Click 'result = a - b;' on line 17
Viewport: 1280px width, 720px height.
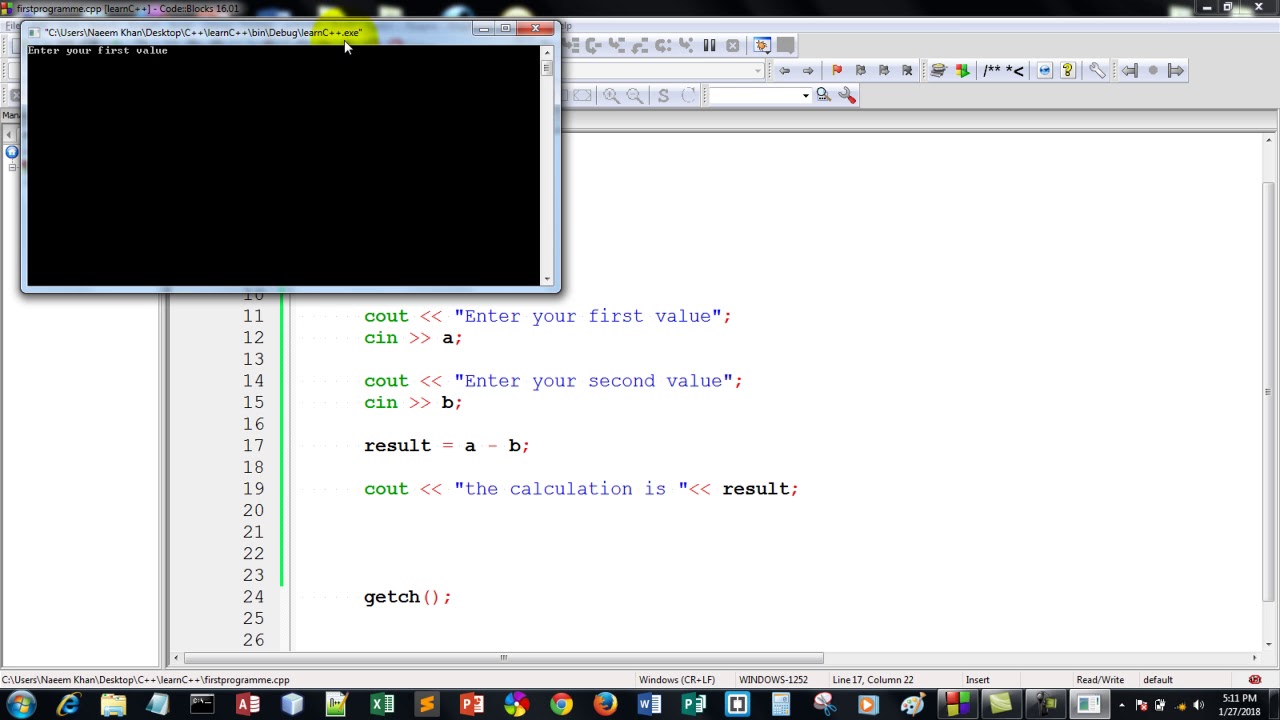coord(447,446)
